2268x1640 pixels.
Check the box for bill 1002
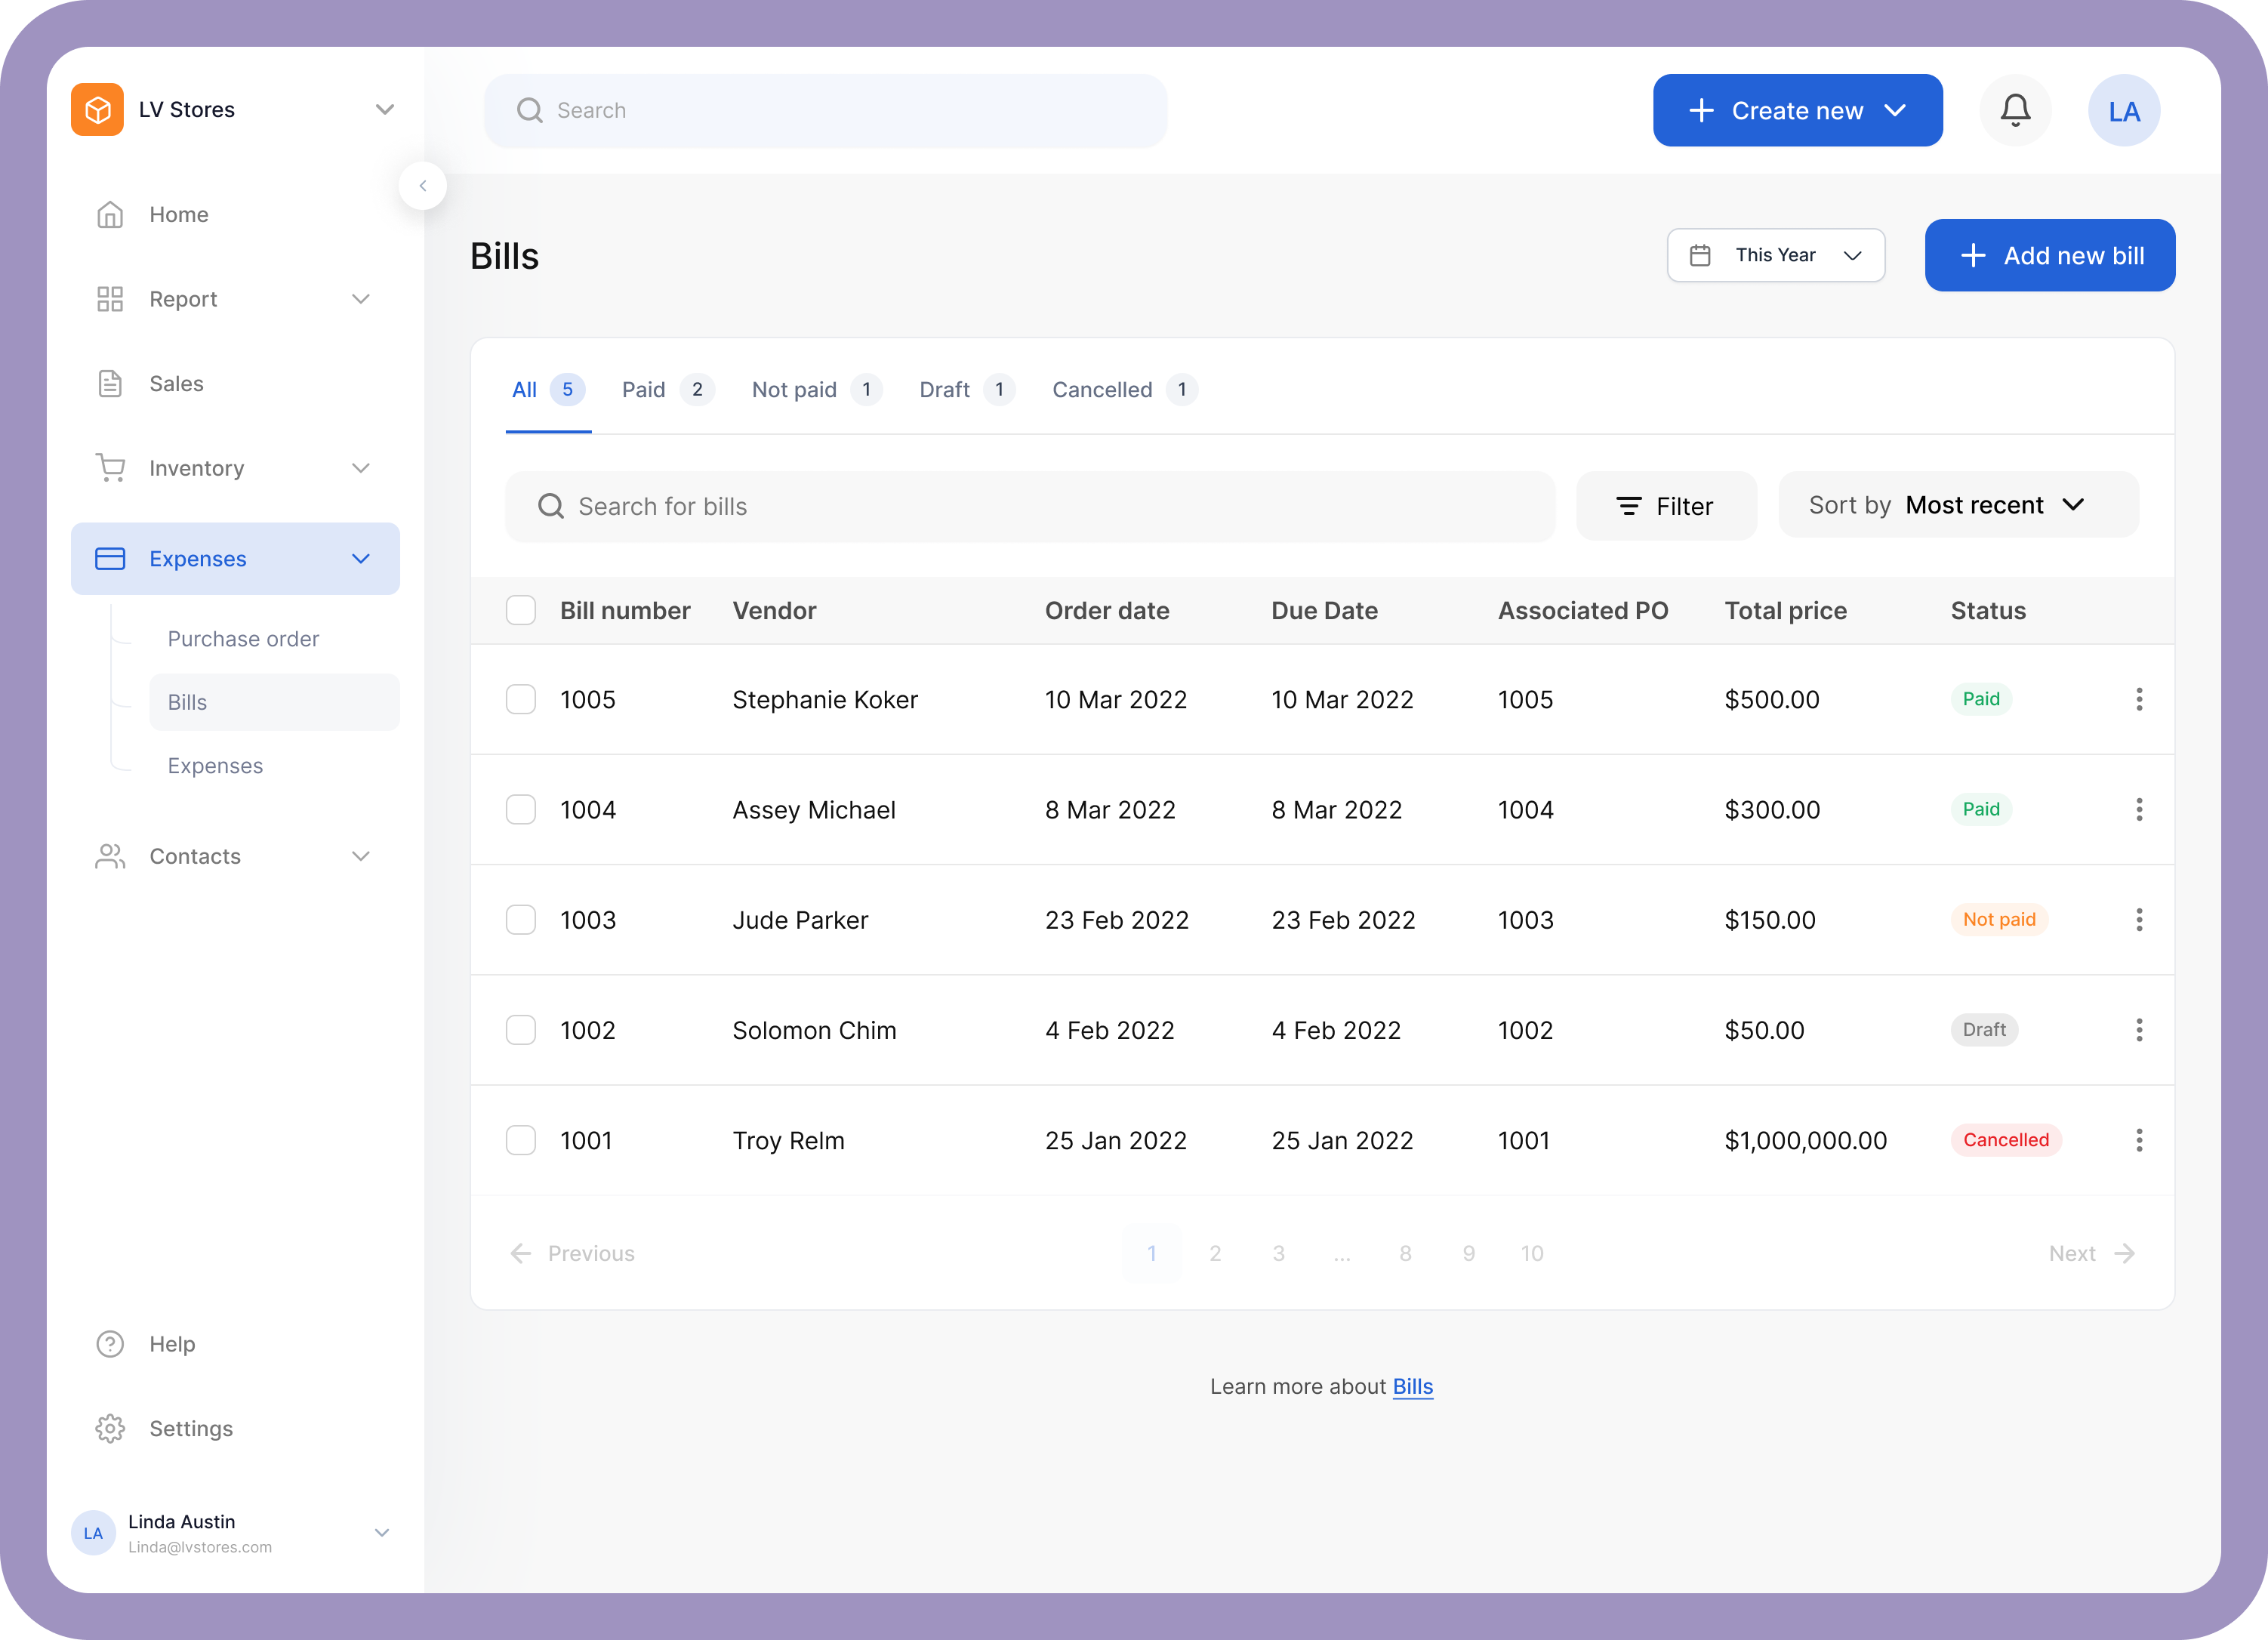[521, 1030]
